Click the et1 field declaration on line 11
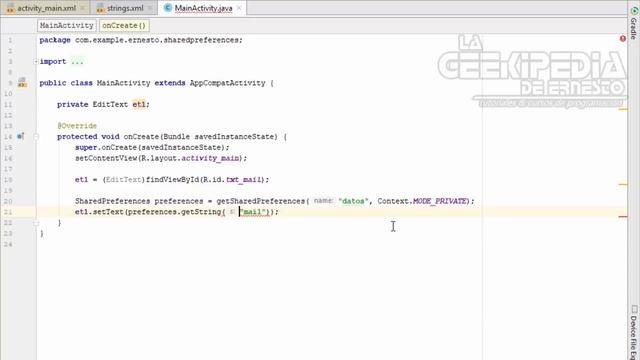Viewport: 640px width, 360px height. pos(139,104)
